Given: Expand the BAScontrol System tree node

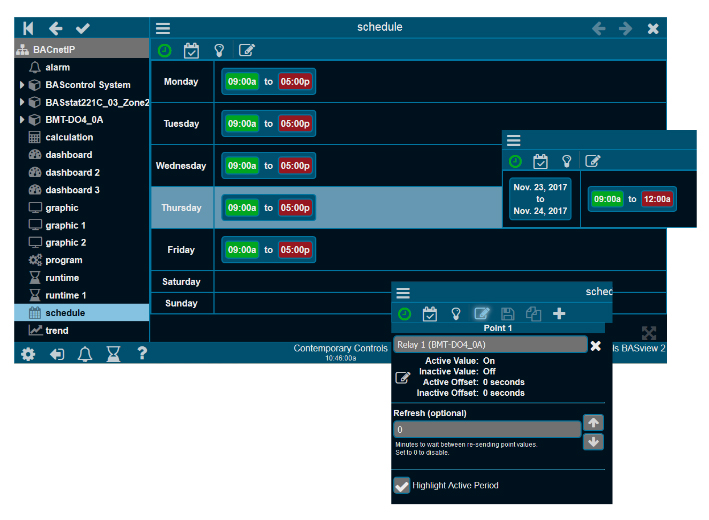Looking at the screenshot, I should (22, 85).
